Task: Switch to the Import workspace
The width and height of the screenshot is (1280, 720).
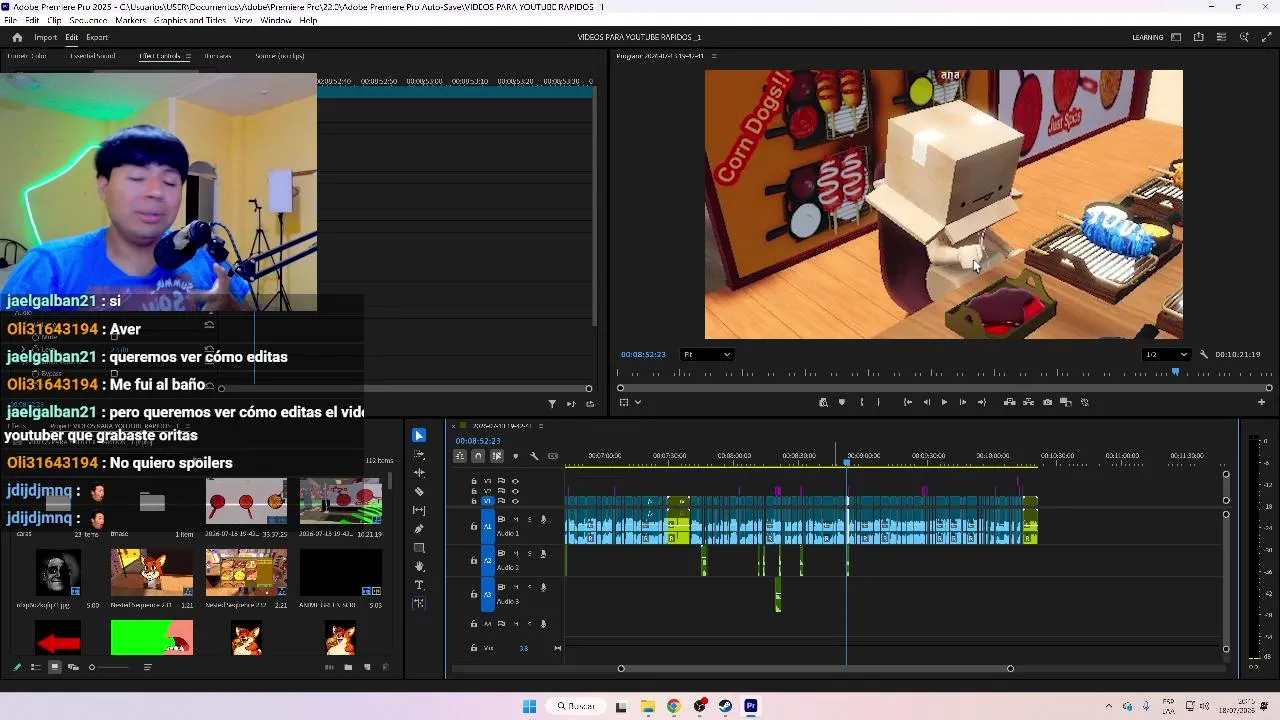Action: pyautogui.click(x=45, y=37)
